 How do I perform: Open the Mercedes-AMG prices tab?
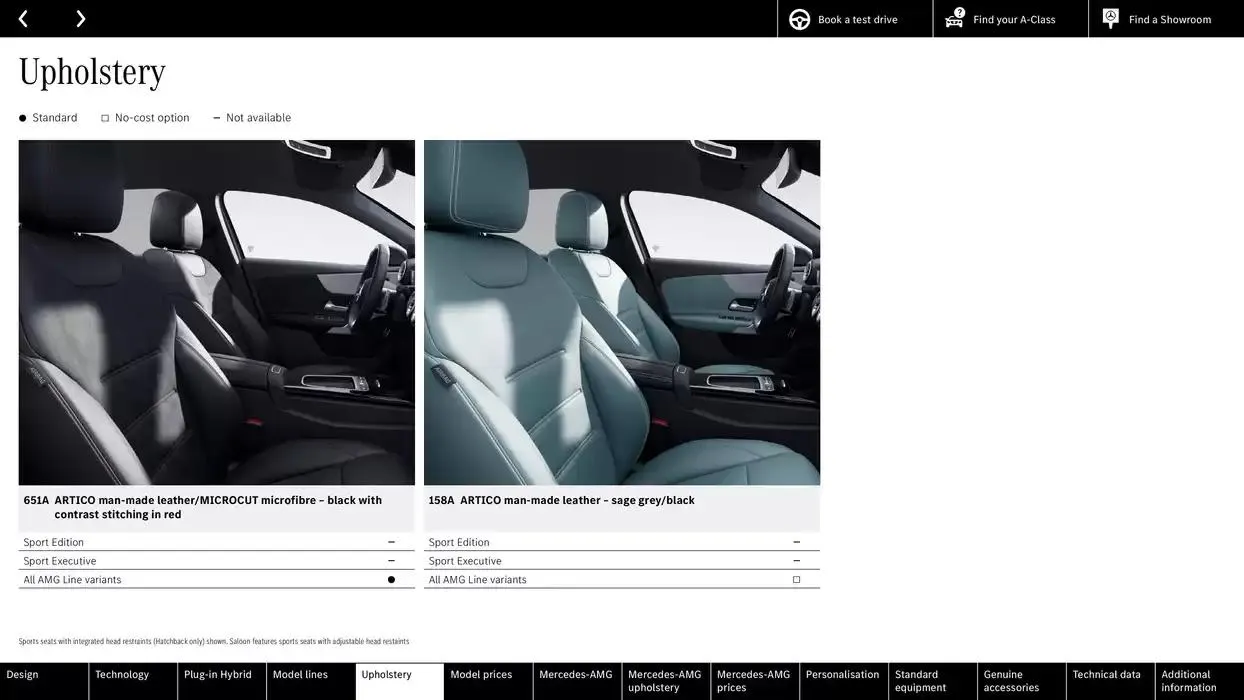(756, 681)
